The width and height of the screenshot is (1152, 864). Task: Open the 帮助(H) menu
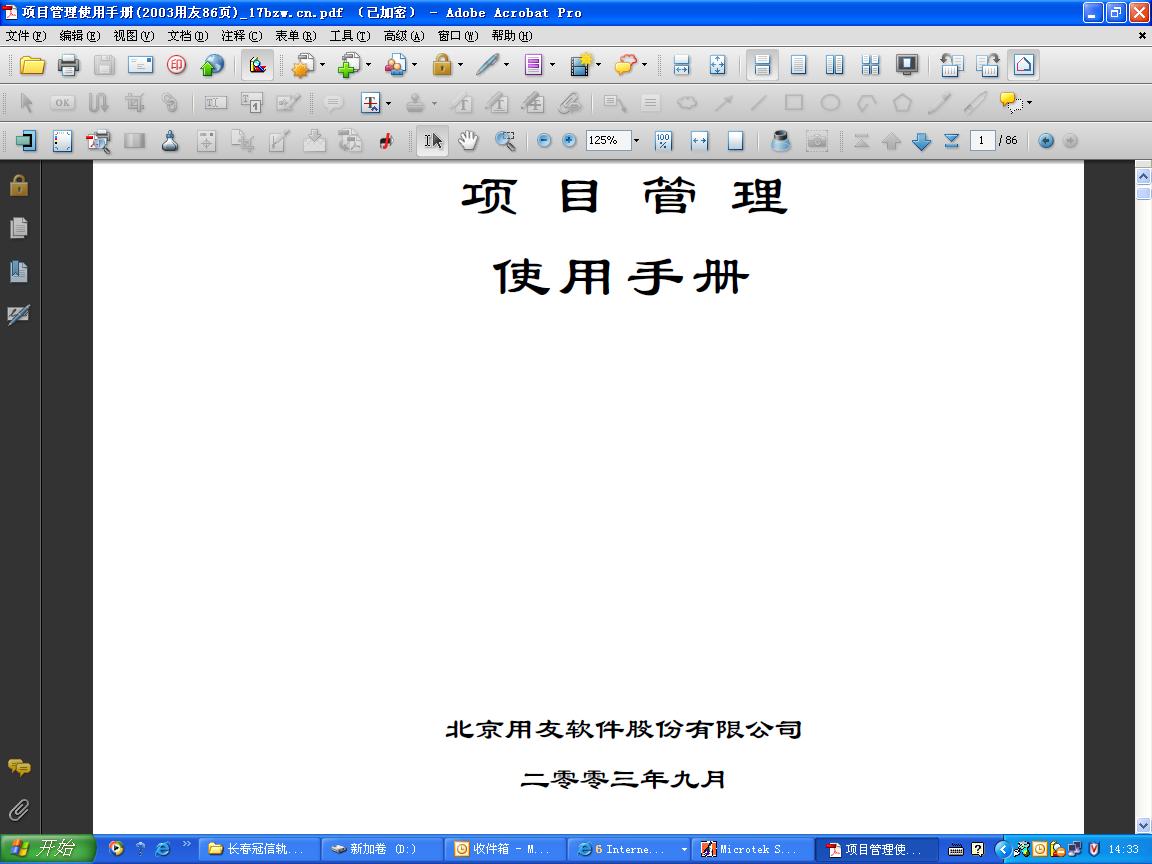click(x=512, y=36)
